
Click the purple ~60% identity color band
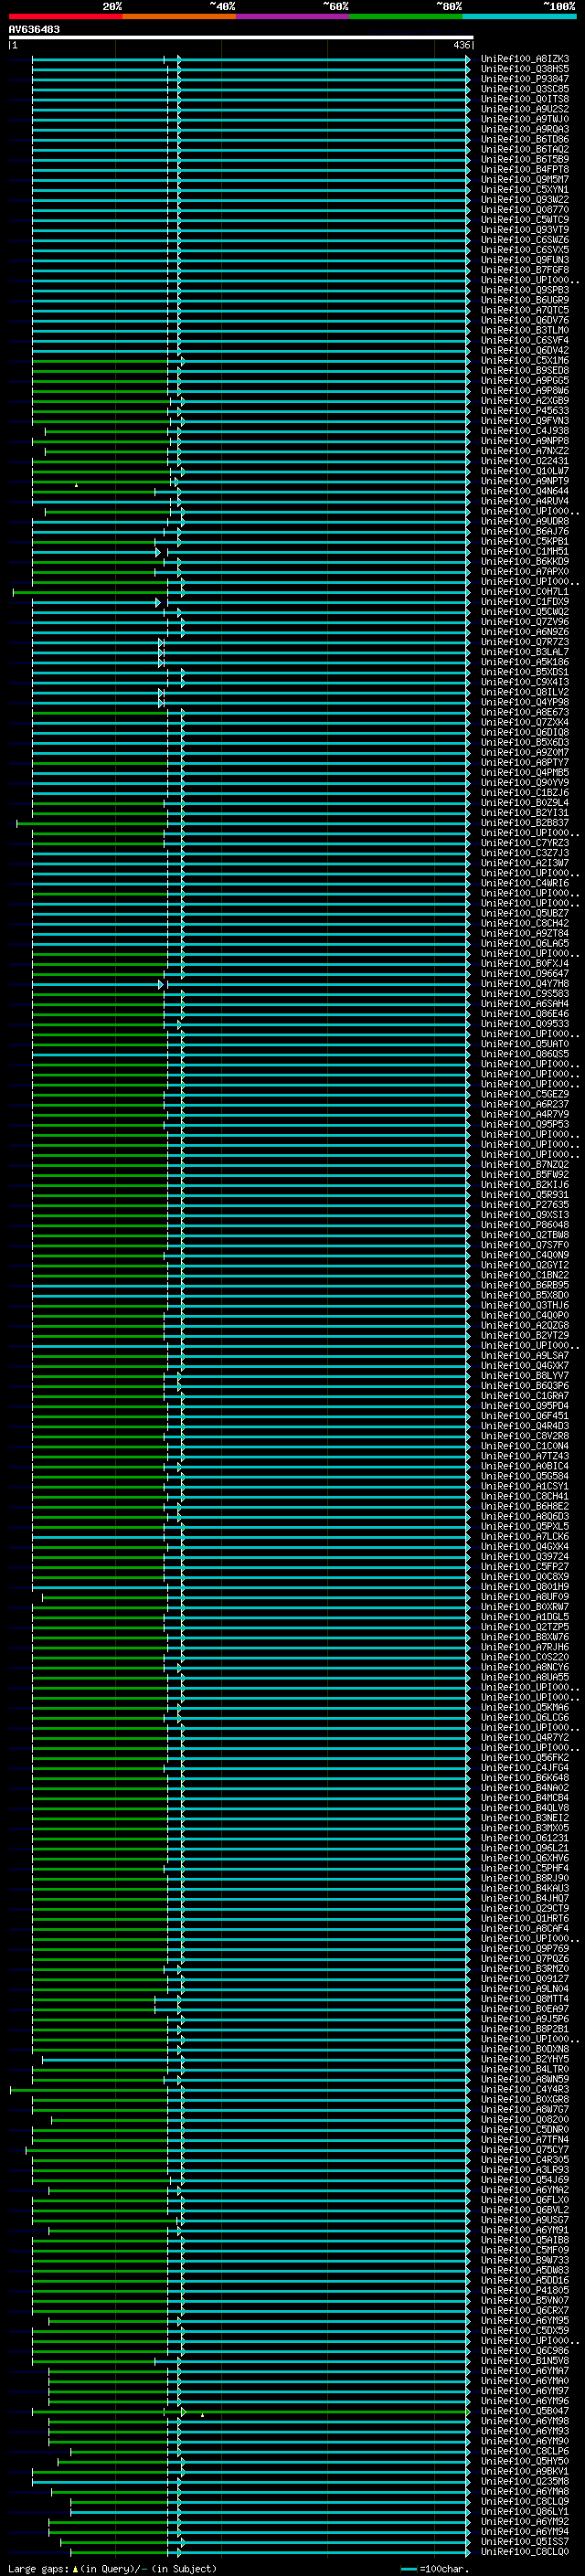pos(293,16)
